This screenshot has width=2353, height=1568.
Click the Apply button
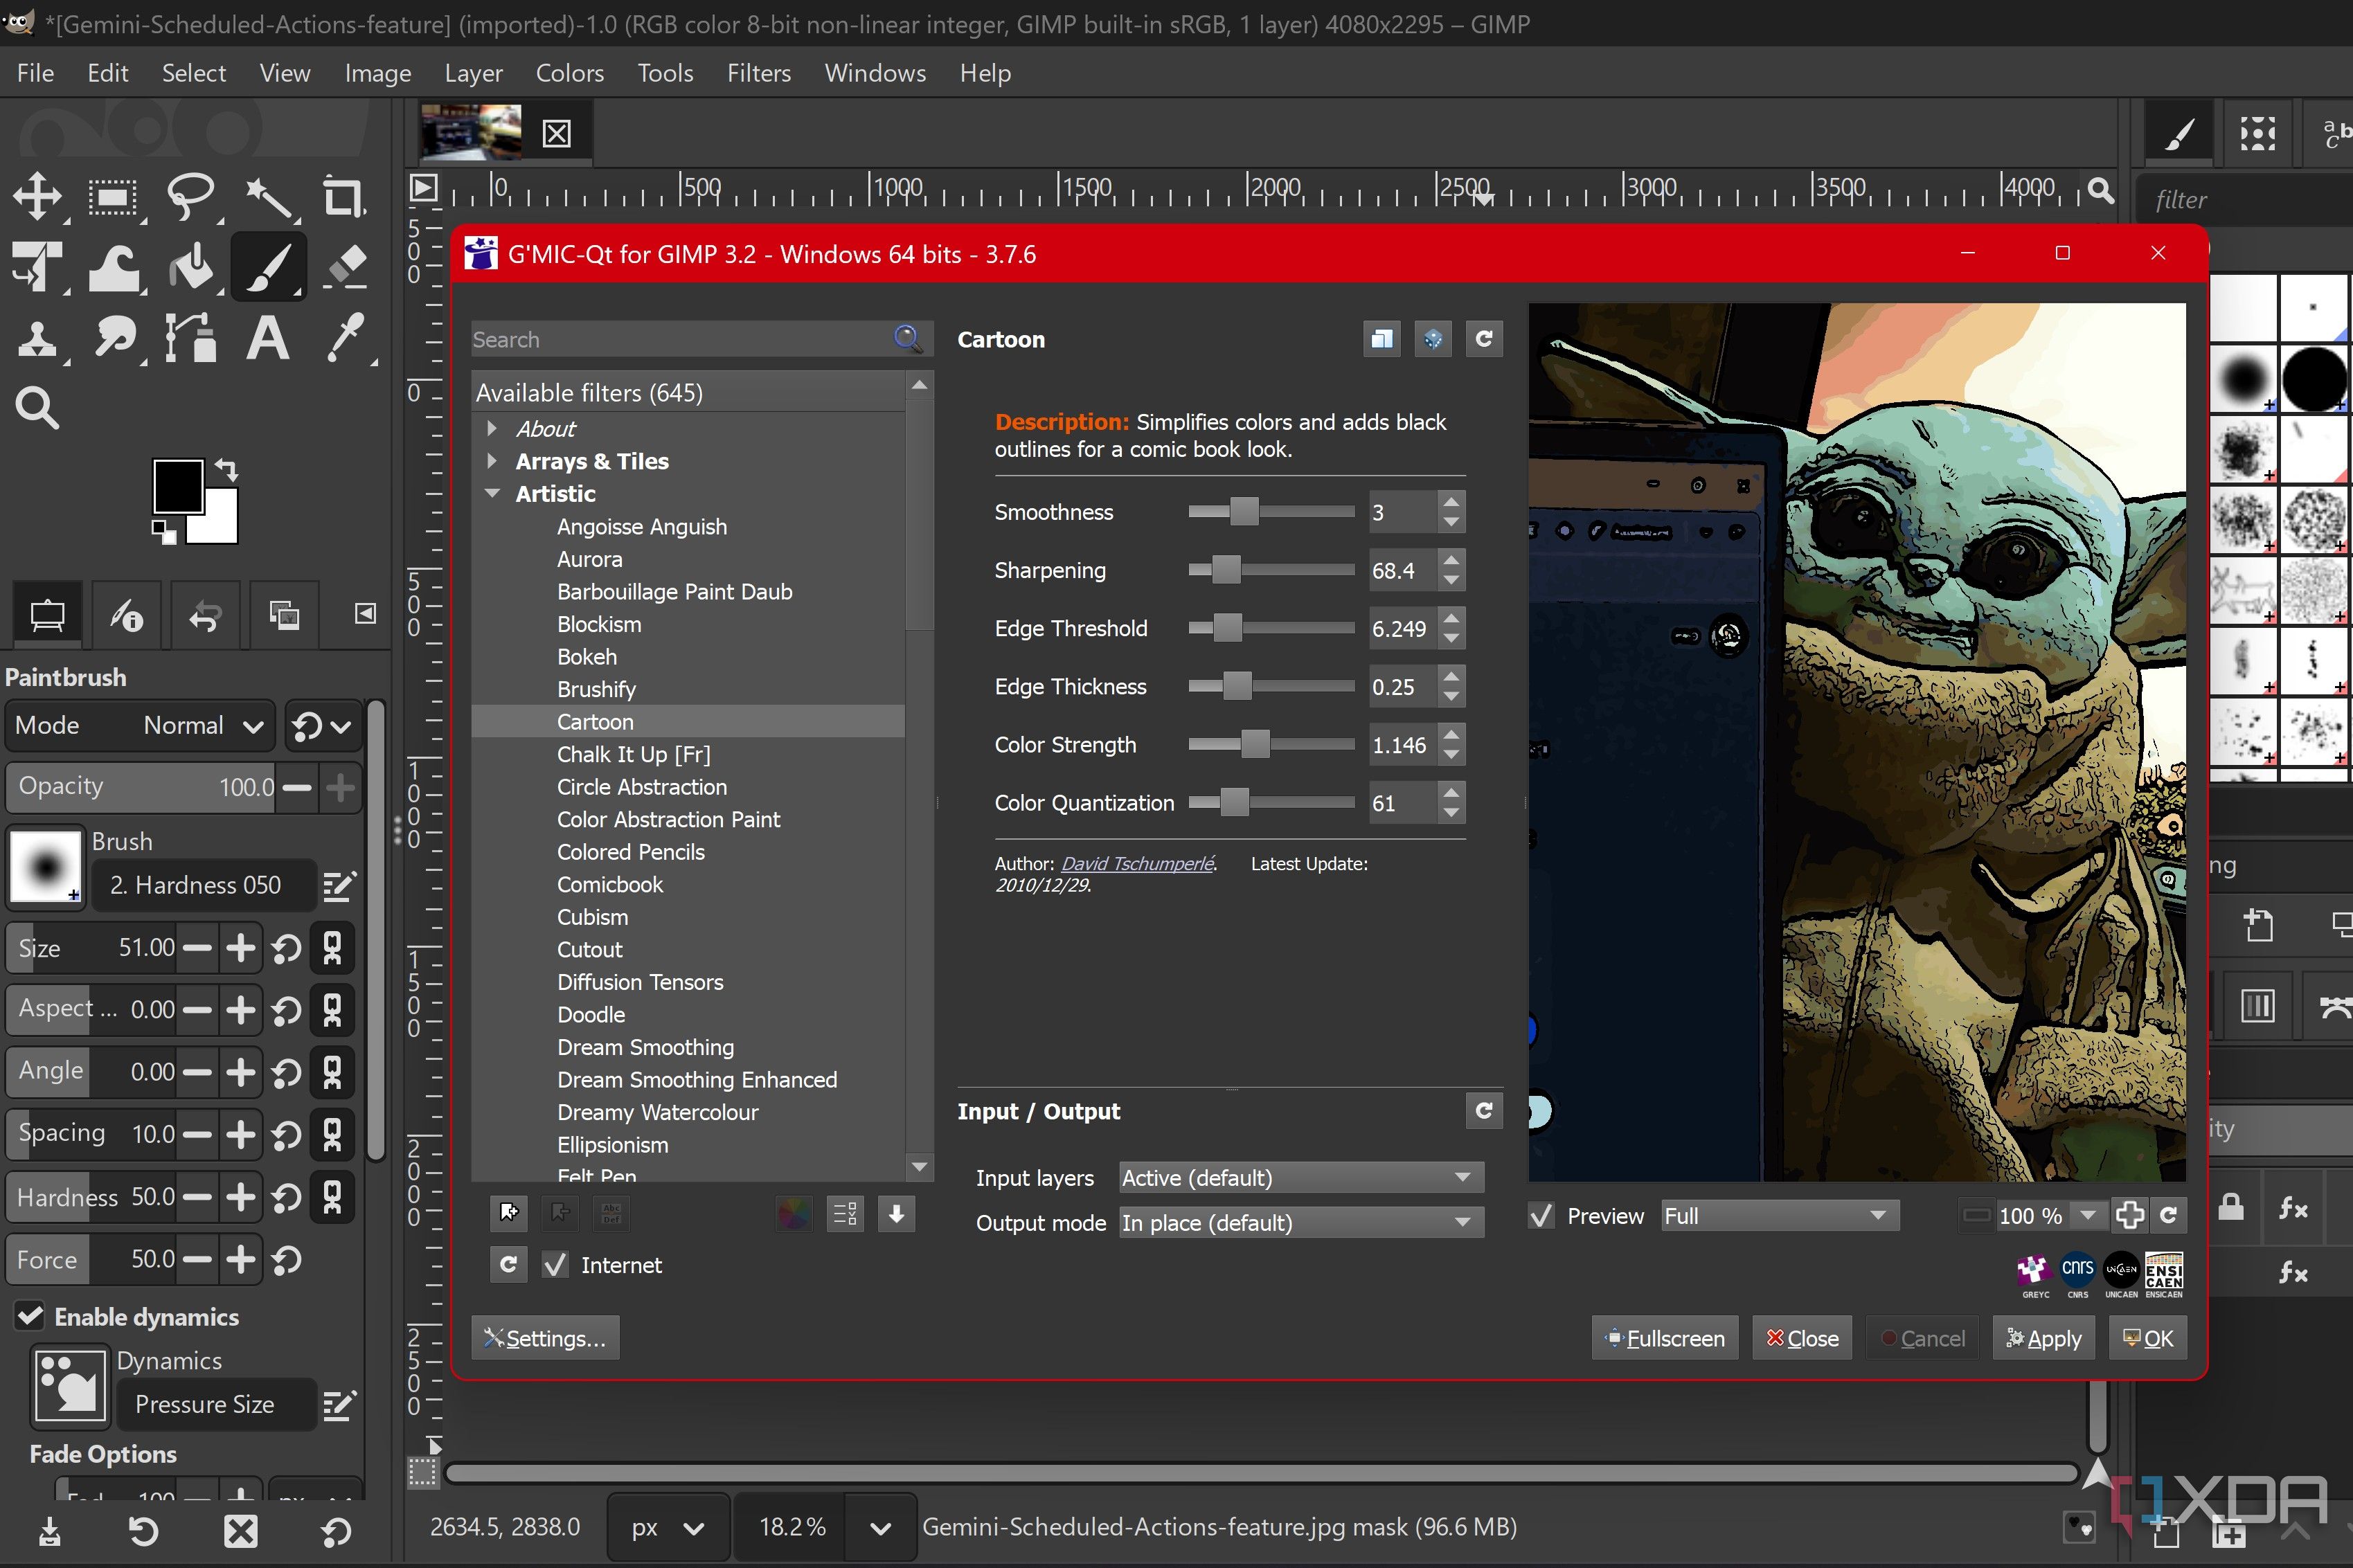point(2043,1338)
